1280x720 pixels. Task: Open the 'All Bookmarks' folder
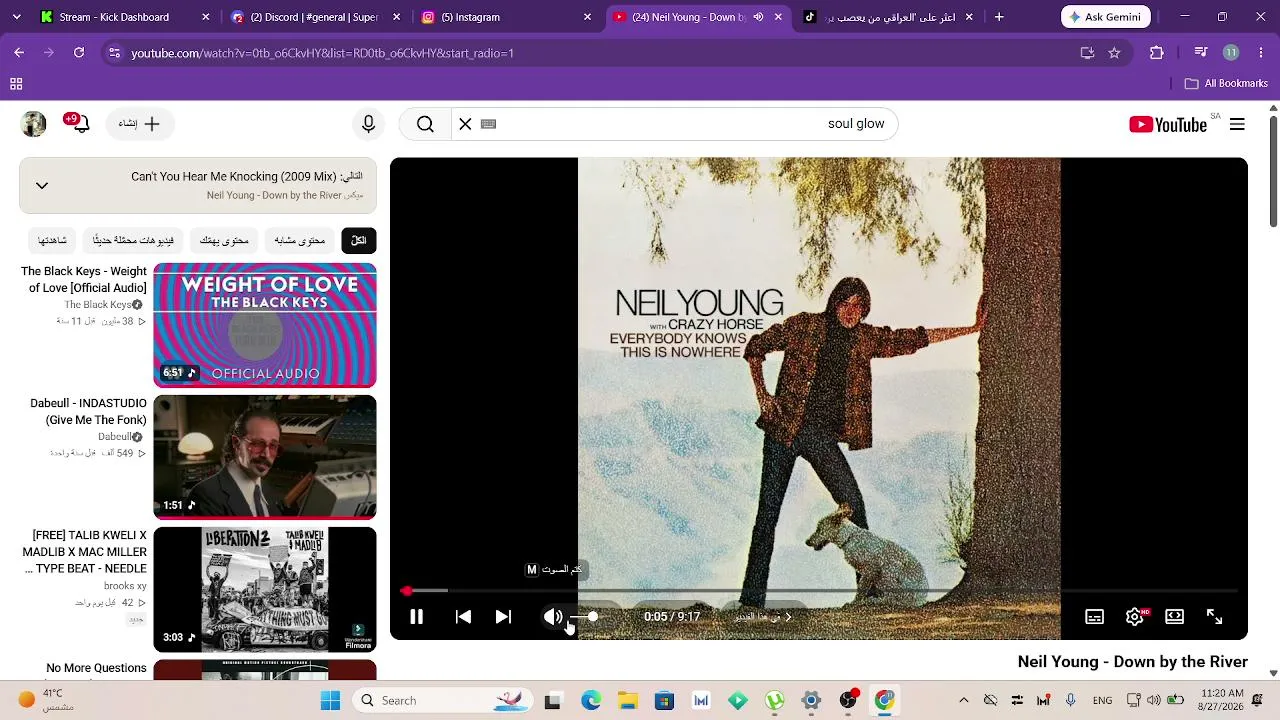pyautogui.click(x=1226, y=84)
